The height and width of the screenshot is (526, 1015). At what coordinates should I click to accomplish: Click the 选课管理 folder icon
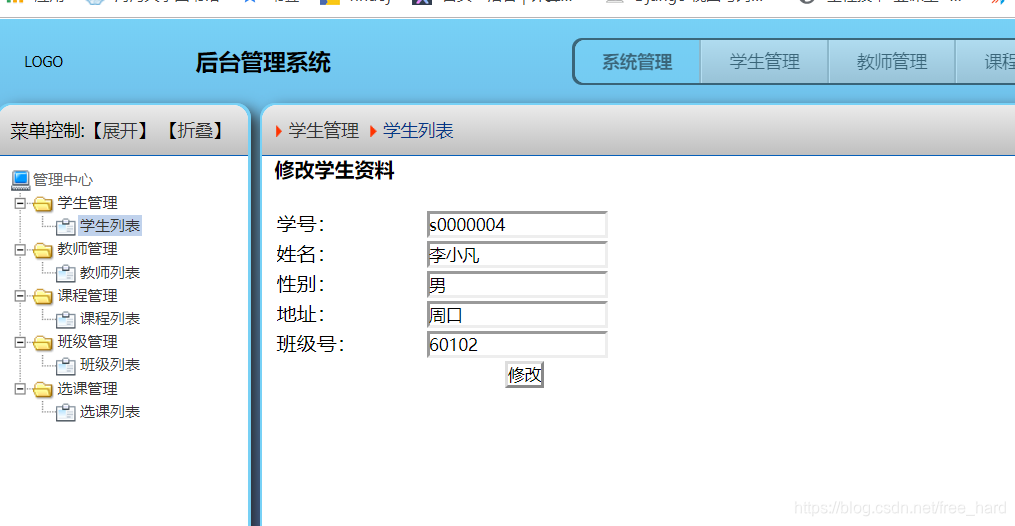click(x=43, y=389)
